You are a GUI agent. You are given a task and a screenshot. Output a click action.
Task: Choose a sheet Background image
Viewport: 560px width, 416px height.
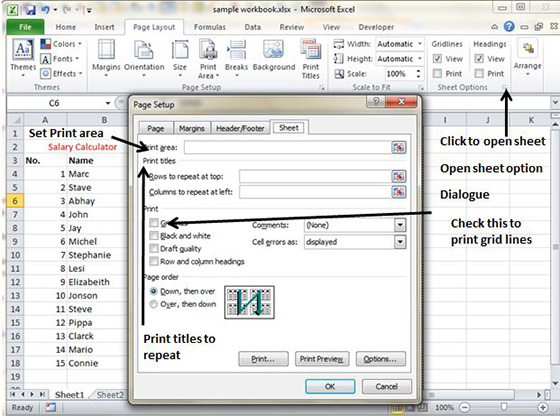274,55
